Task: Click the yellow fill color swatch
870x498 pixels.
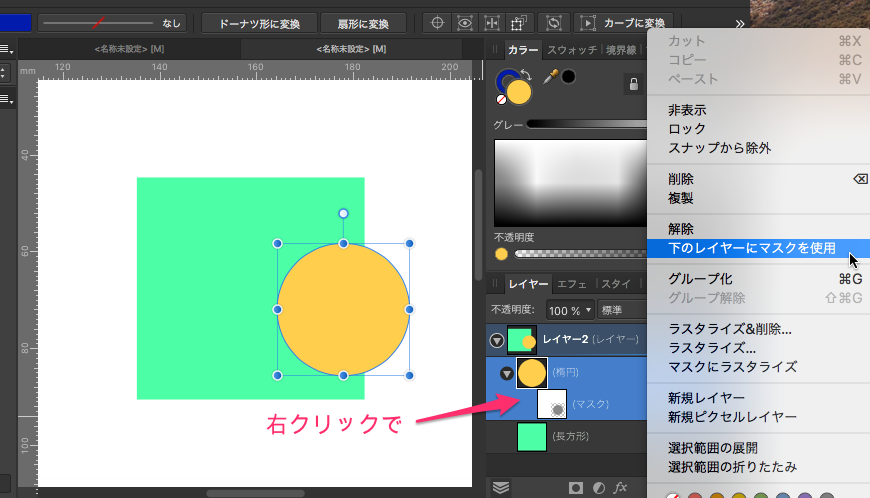Action: point(518,91)
